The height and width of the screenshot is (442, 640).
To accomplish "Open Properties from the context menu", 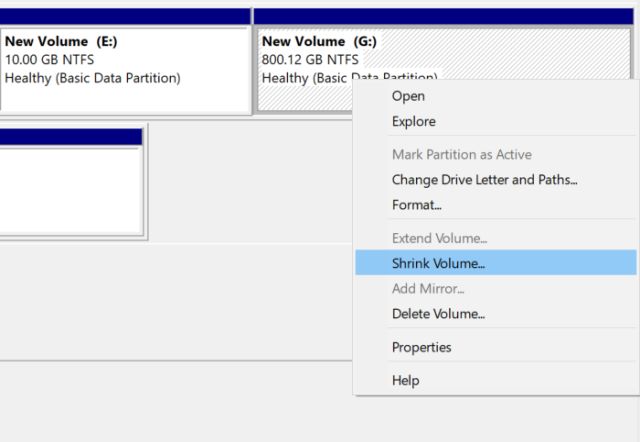I will click(x=496, y=347).
